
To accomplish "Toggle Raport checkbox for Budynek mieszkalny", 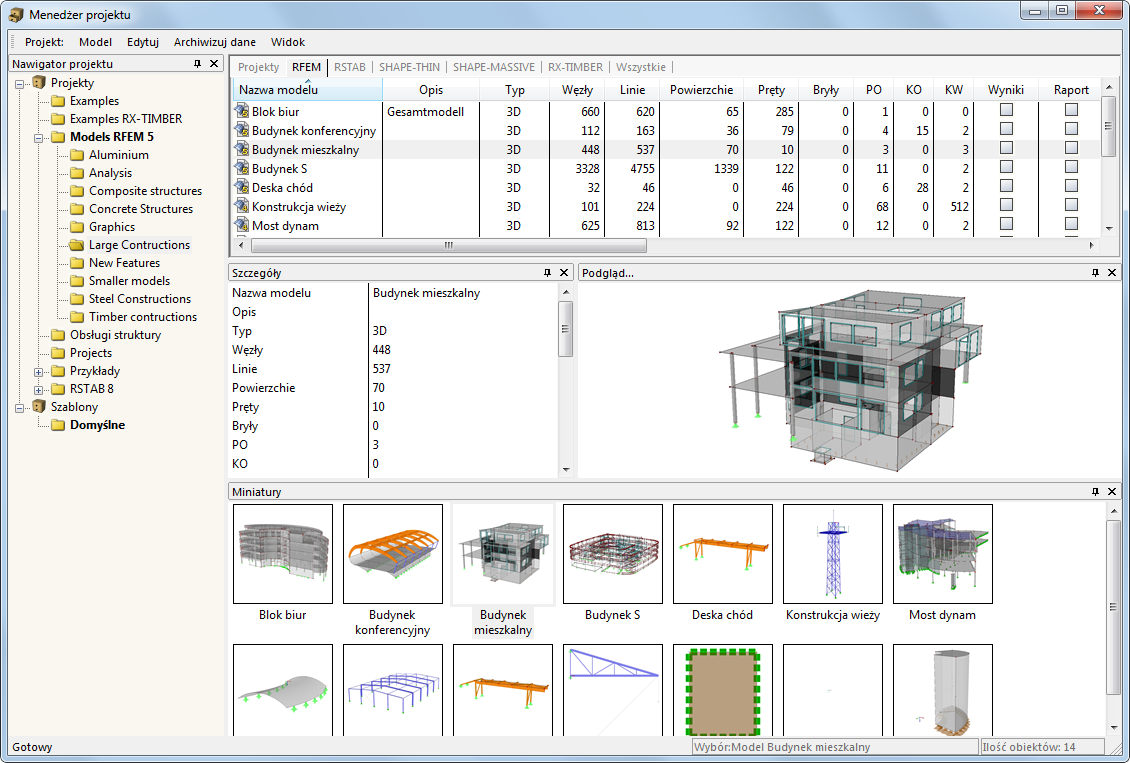I will click(1072, 148).
